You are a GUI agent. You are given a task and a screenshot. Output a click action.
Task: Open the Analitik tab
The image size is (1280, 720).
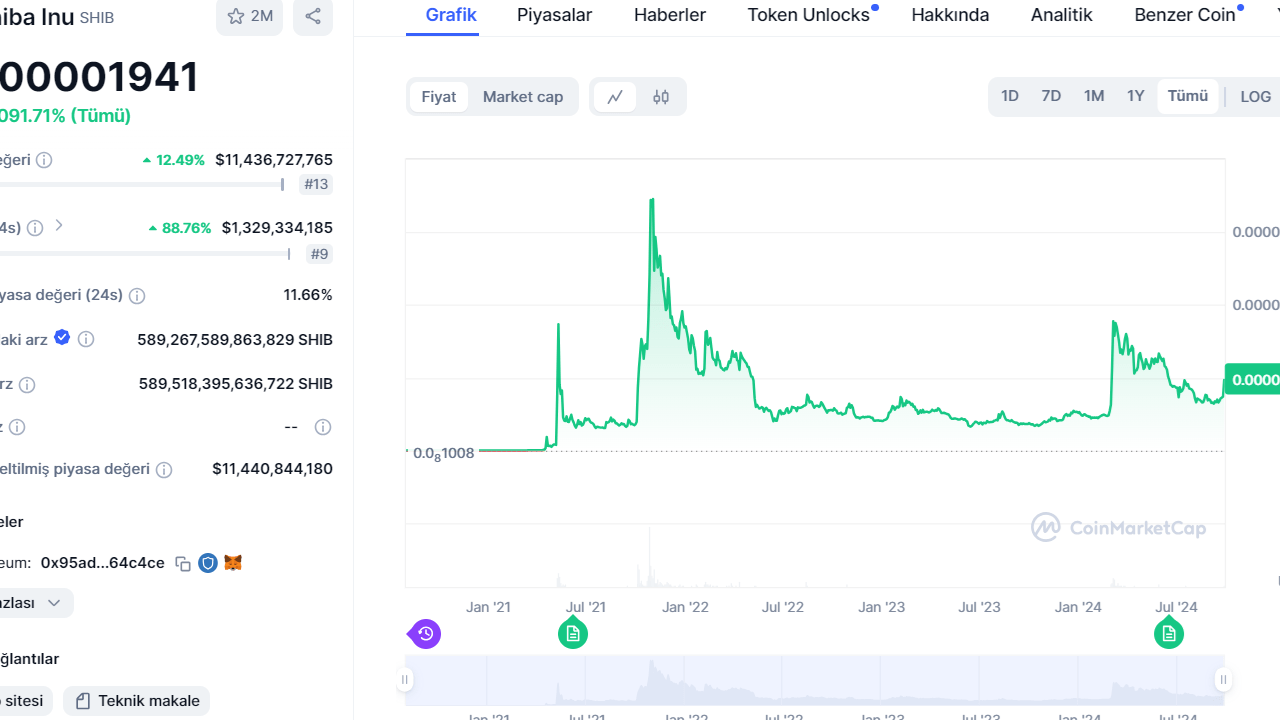pyautogui.click(x=1062, y=15)
